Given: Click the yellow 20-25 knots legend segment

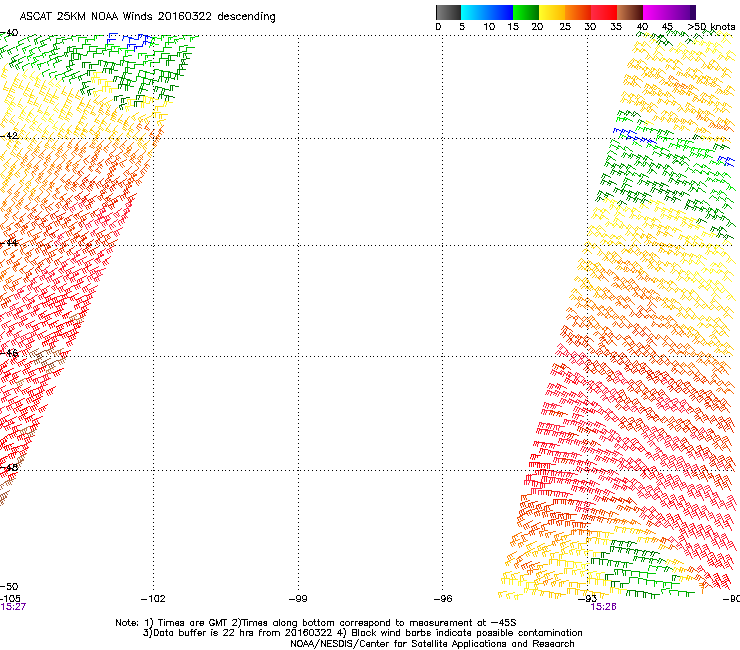Looking at the screenshot, I should tap(552, 12).
